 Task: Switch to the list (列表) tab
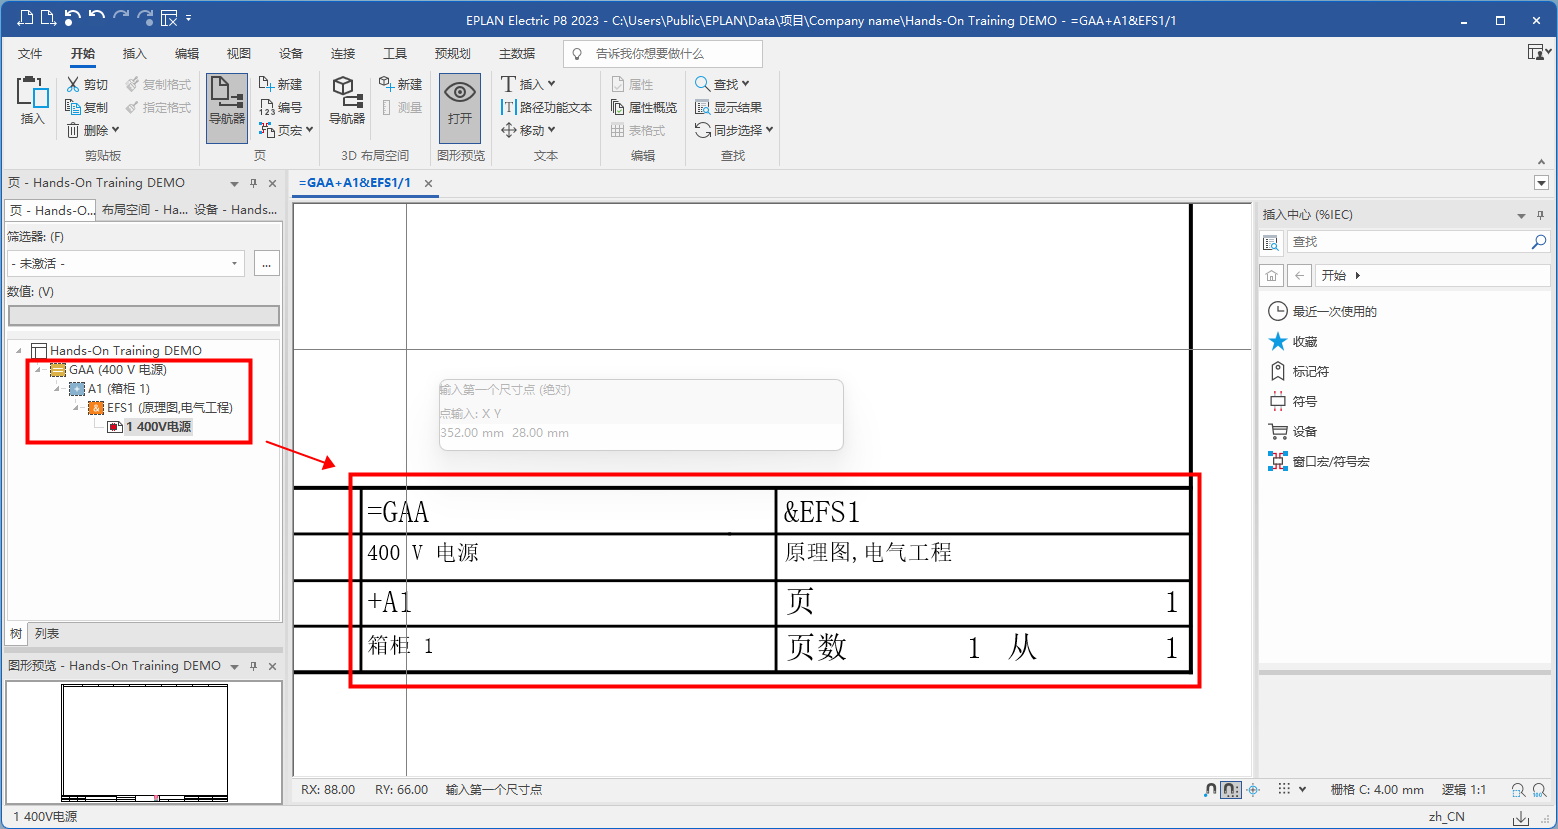47,634
